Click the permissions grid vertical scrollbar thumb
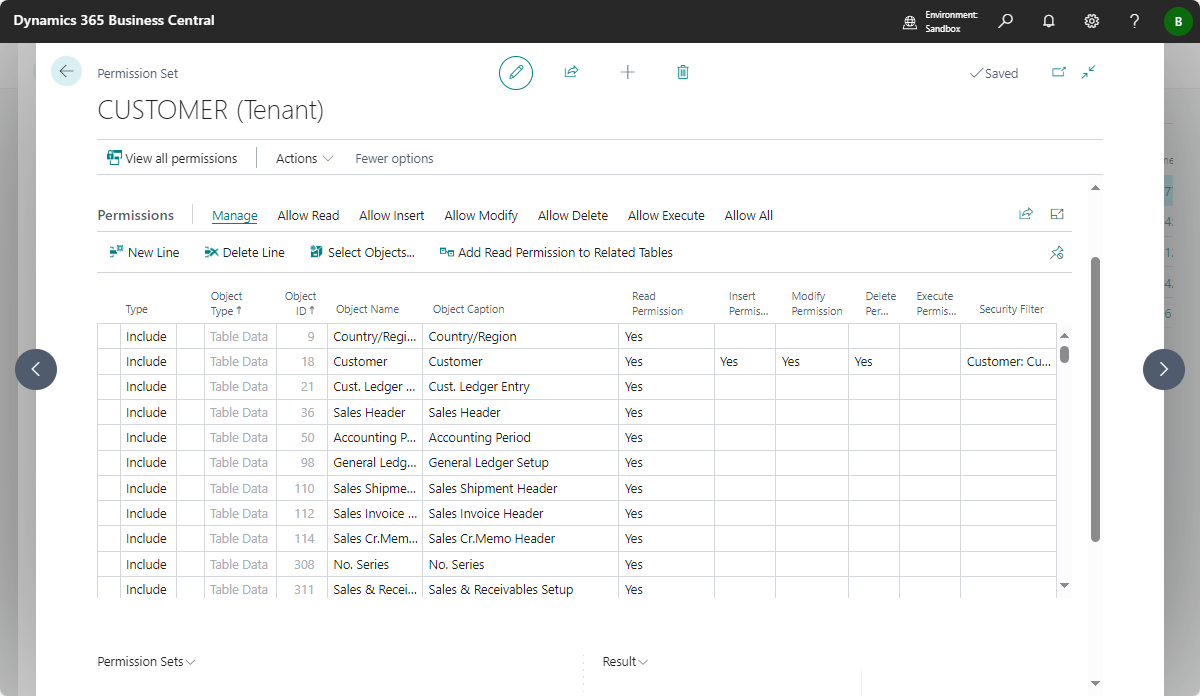The height and width of the screenshot is (696, 1200). click(x=1064, y=354)
